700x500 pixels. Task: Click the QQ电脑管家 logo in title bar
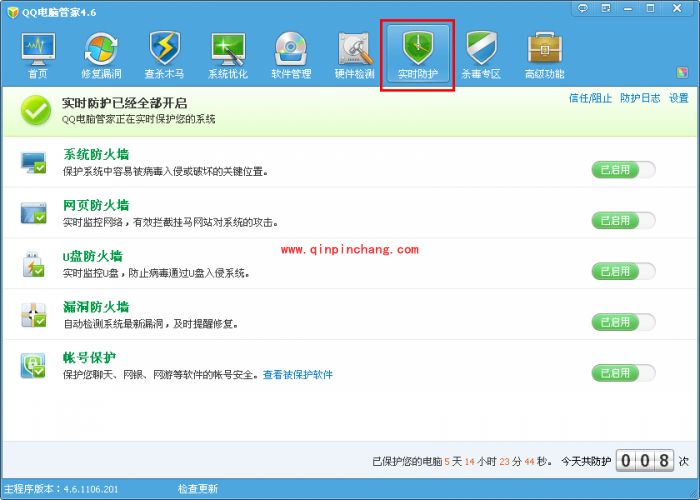tap(12, 12)
